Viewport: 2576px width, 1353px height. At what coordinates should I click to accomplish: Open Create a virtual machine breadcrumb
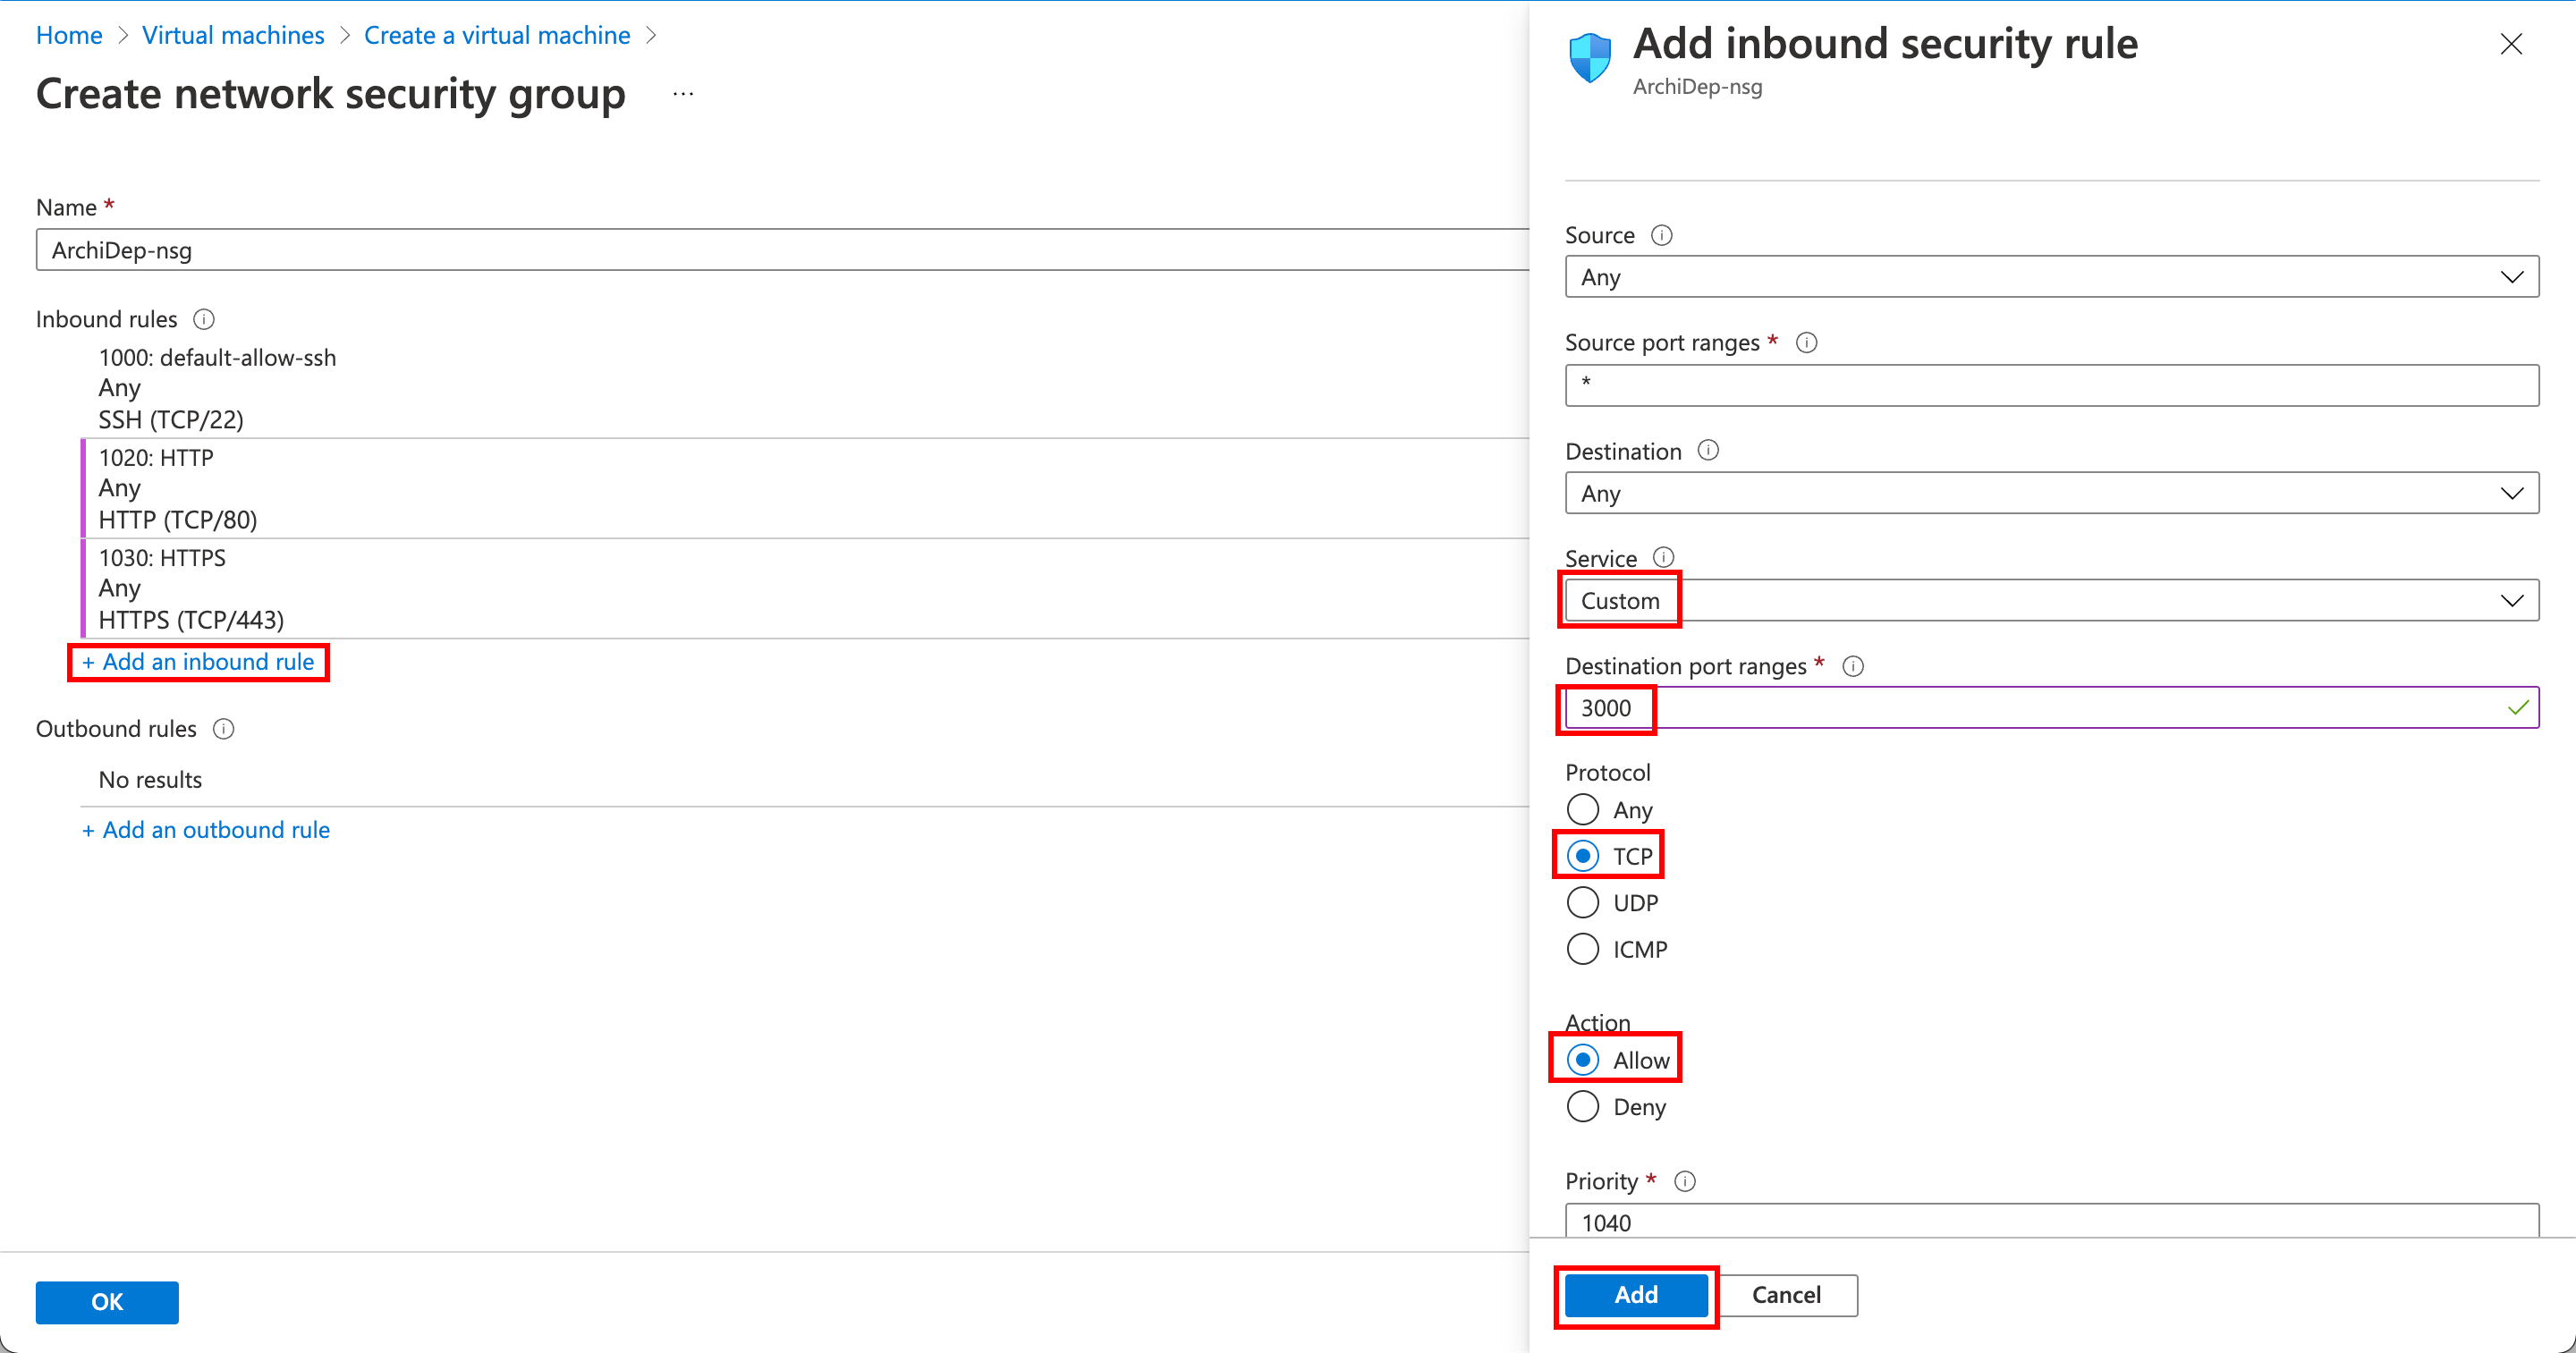click(497, 35)
